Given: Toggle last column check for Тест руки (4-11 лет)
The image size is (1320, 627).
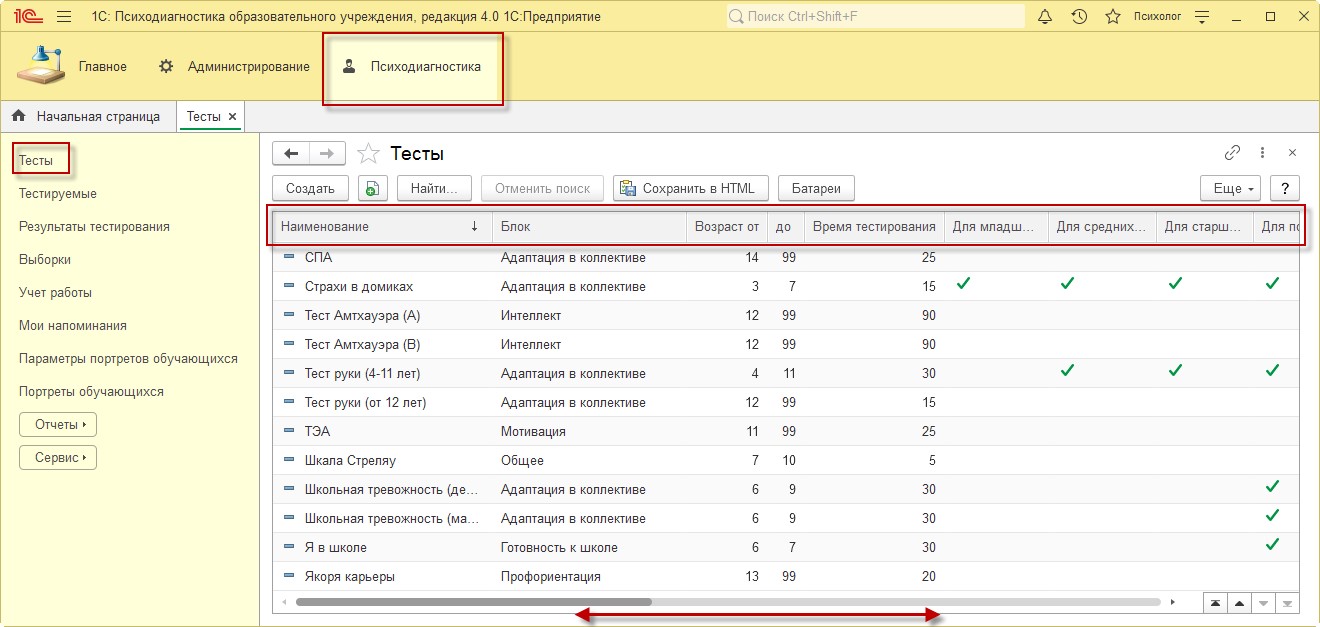Looking at the screenshot, I should click(1272, 371).
